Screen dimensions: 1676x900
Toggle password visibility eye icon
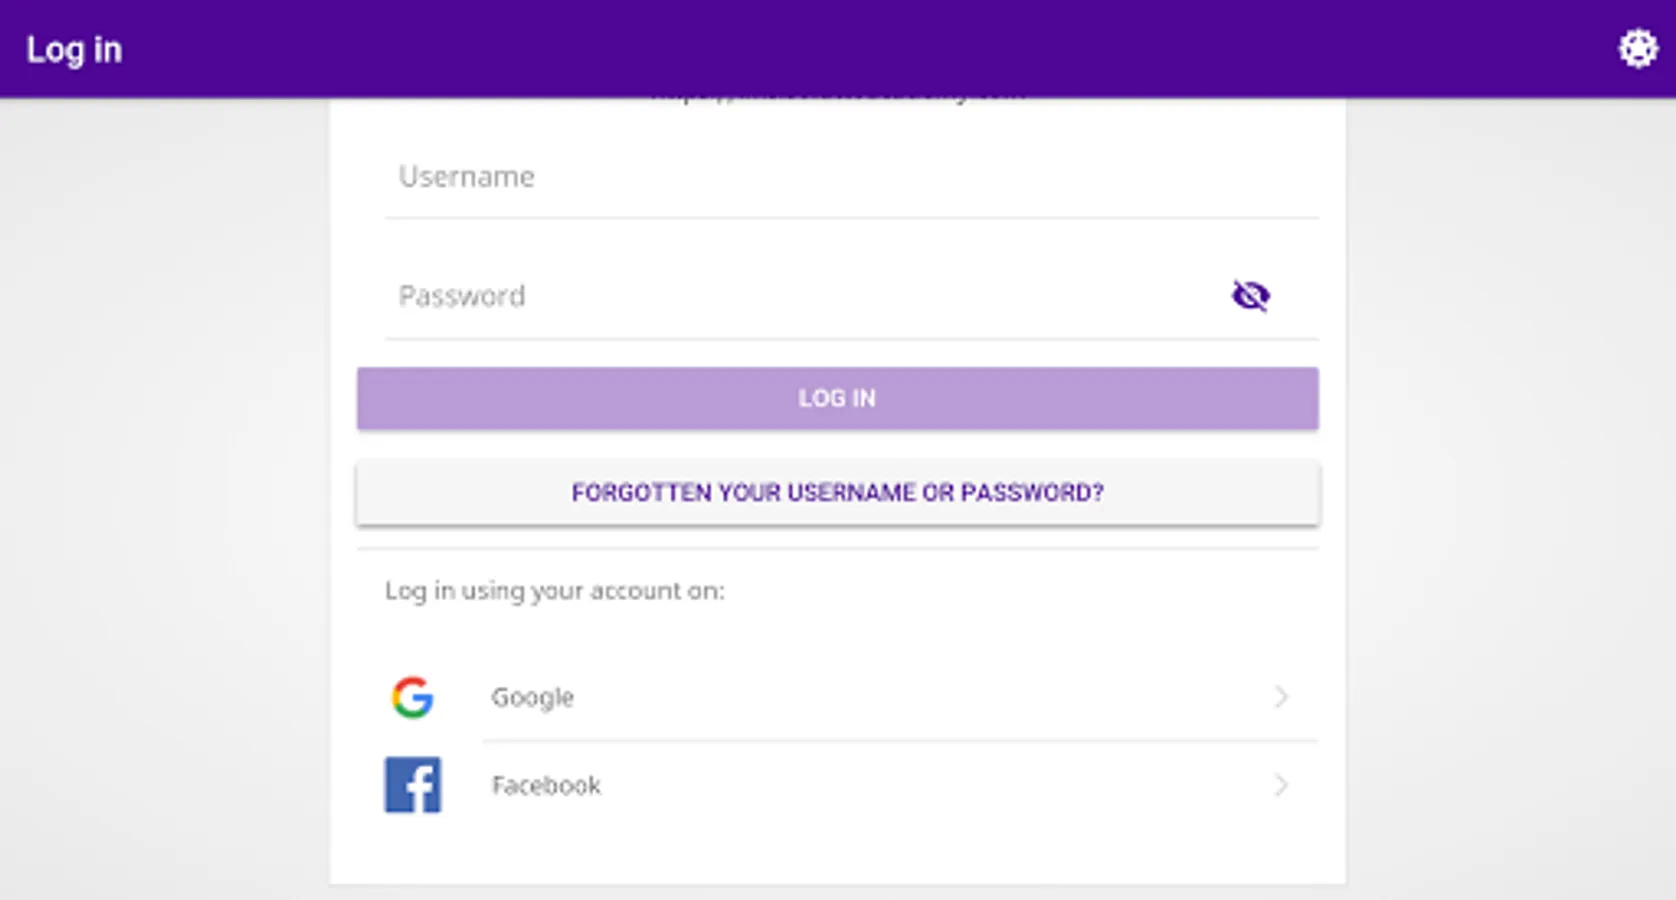click(x=1250, y=296)
